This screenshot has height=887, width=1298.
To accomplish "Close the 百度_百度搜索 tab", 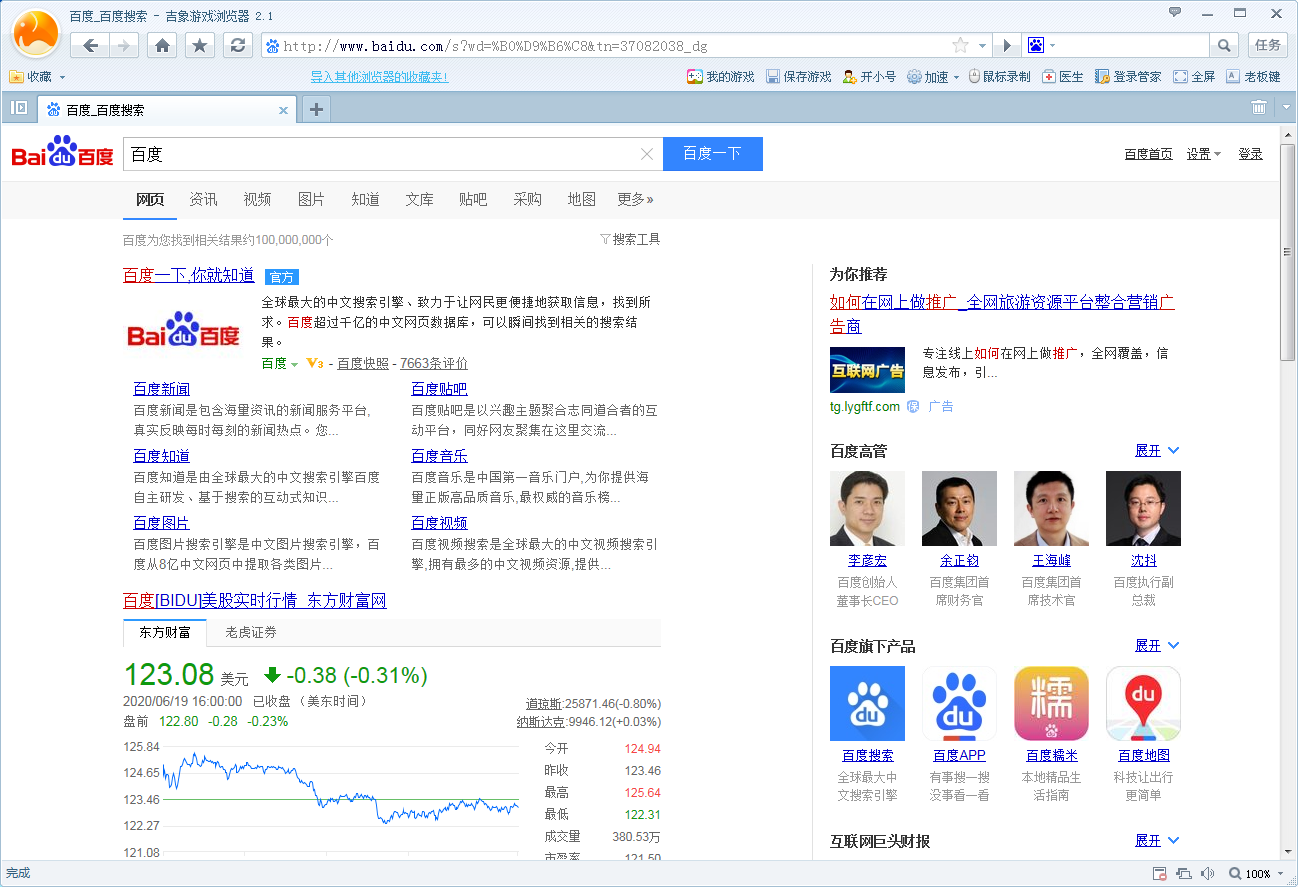I will (284, 110).
